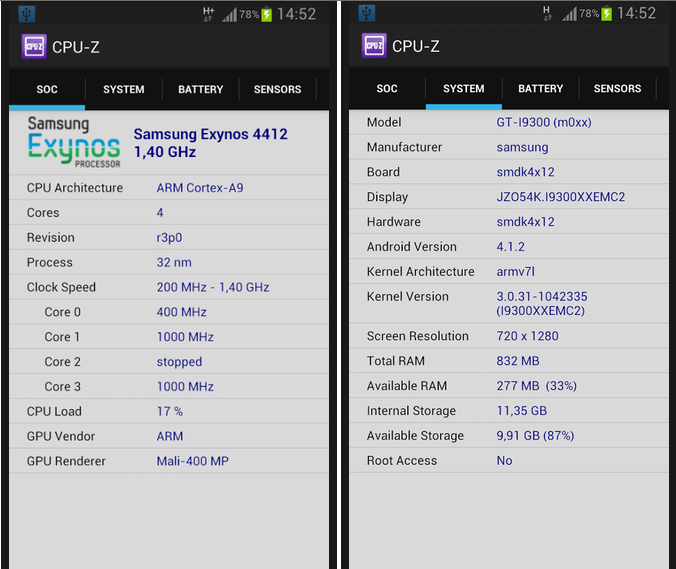Image resolution: width=676 pixels, height=569 pixels.
Task: Select the Root Access value 'No'
Action: coord(504,461)
